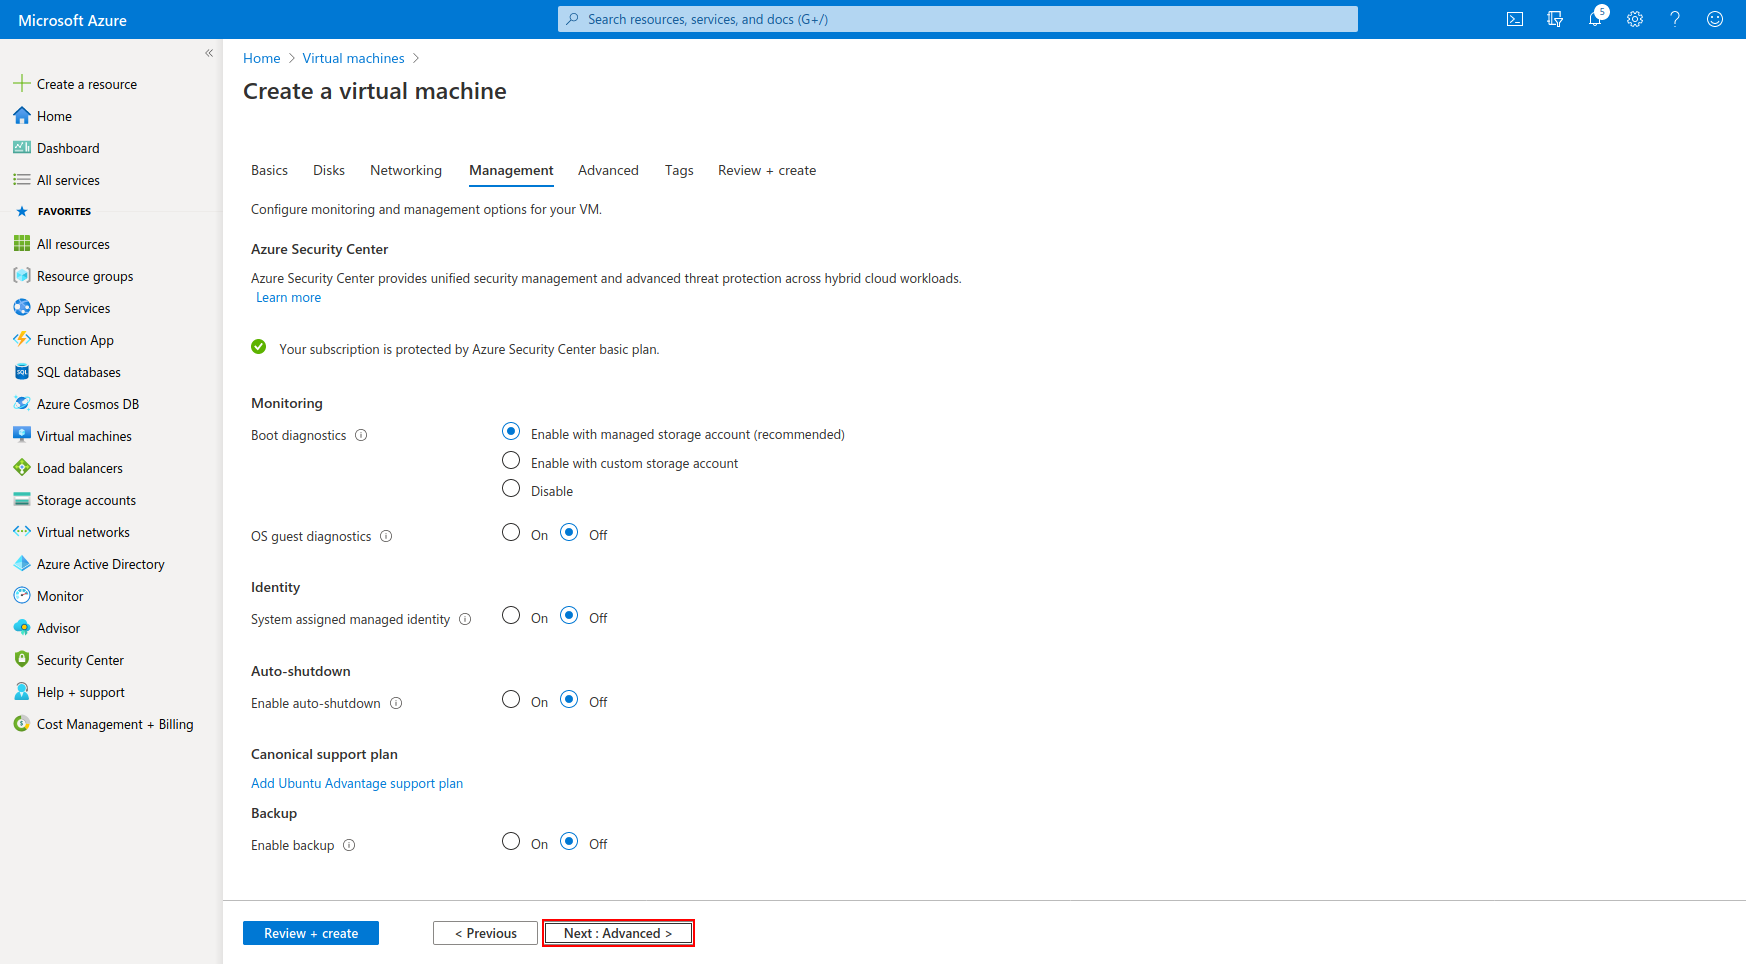The height and width of the screenshot is (964, 1746).
Task: Show Enable auto-shutdown info tooltip
Action: click(396, 703)
